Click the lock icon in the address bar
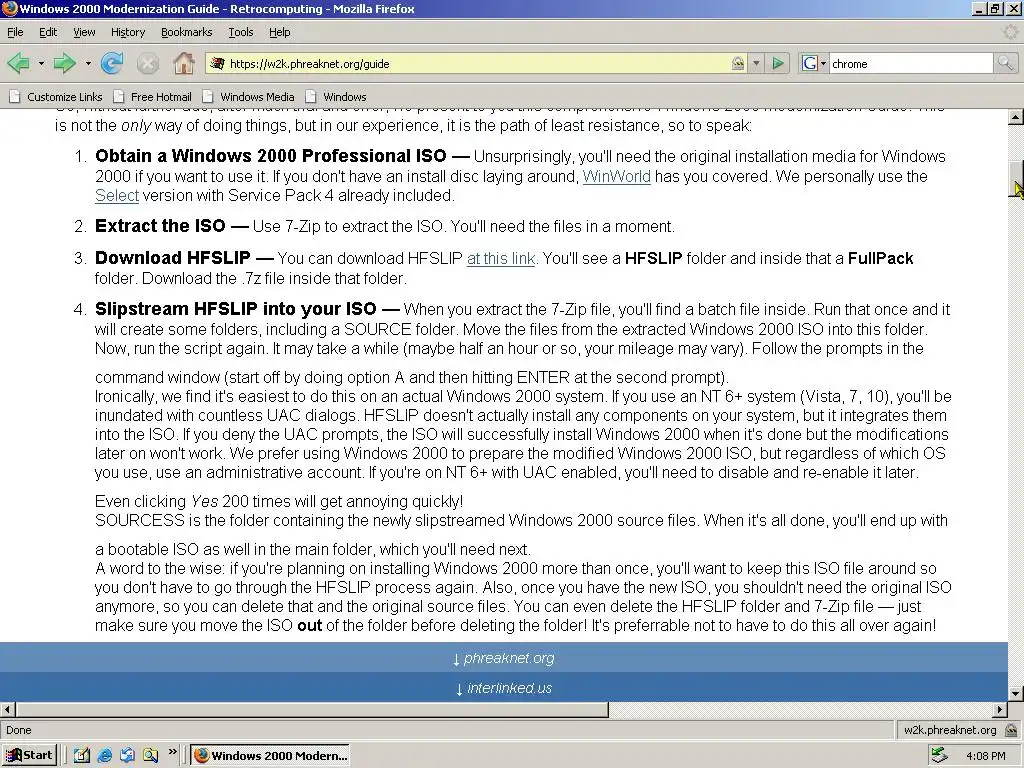1024x768 pixels. (738, 63)
